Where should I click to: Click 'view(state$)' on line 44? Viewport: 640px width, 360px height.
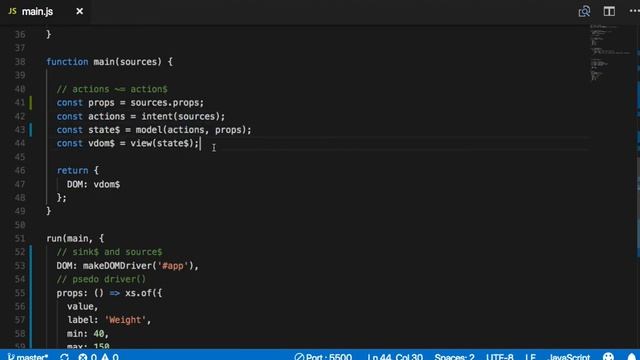pyautogui.click(x=162, y=143)
